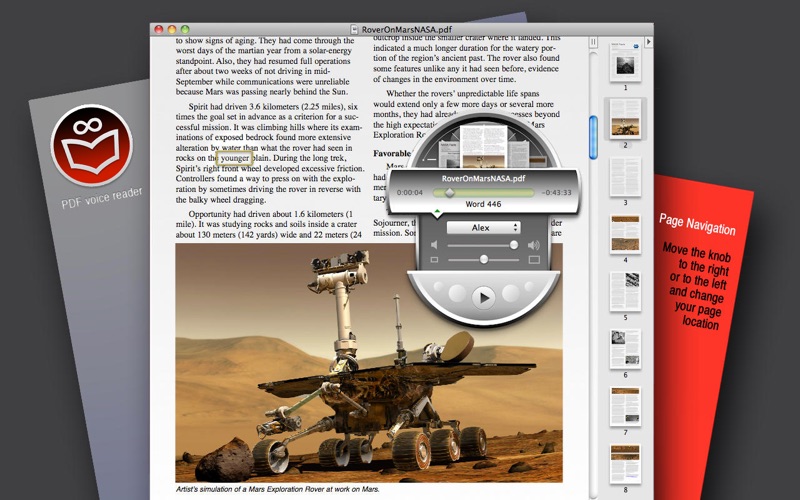Click the large round button left of play
Viewport: 800px width, 500px height.
[457, 293]
